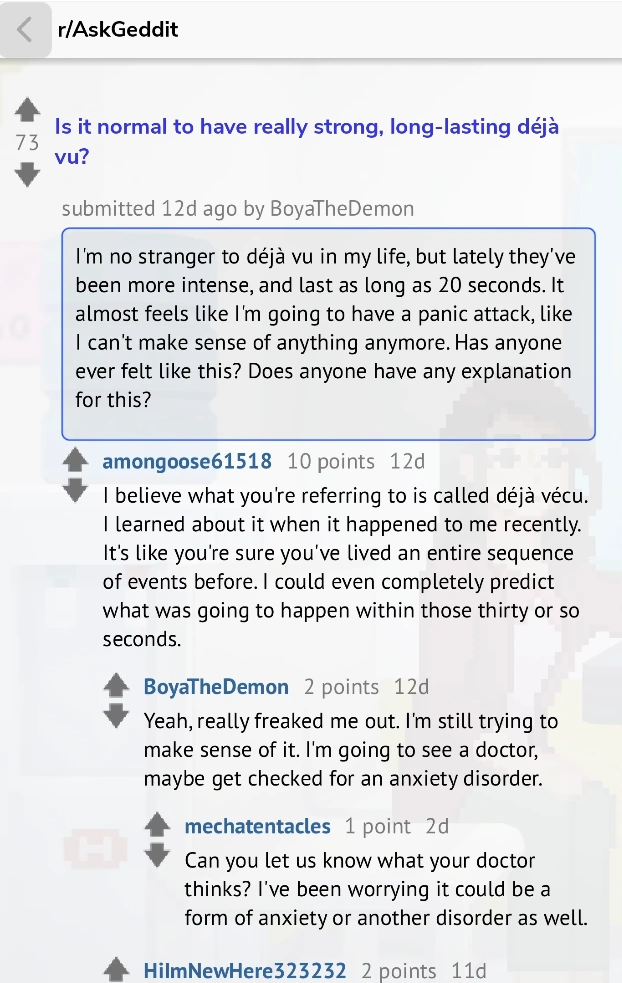This screenshot has height=983, width=622.
Task: Click the 73 vote count
Action: 28,143
